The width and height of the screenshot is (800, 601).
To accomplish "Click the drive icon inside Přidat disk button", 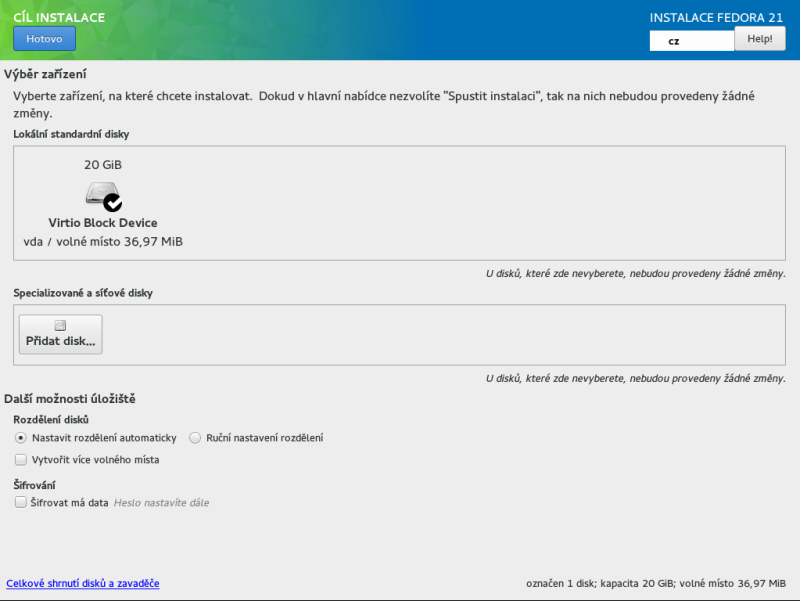I will [59, 325].
